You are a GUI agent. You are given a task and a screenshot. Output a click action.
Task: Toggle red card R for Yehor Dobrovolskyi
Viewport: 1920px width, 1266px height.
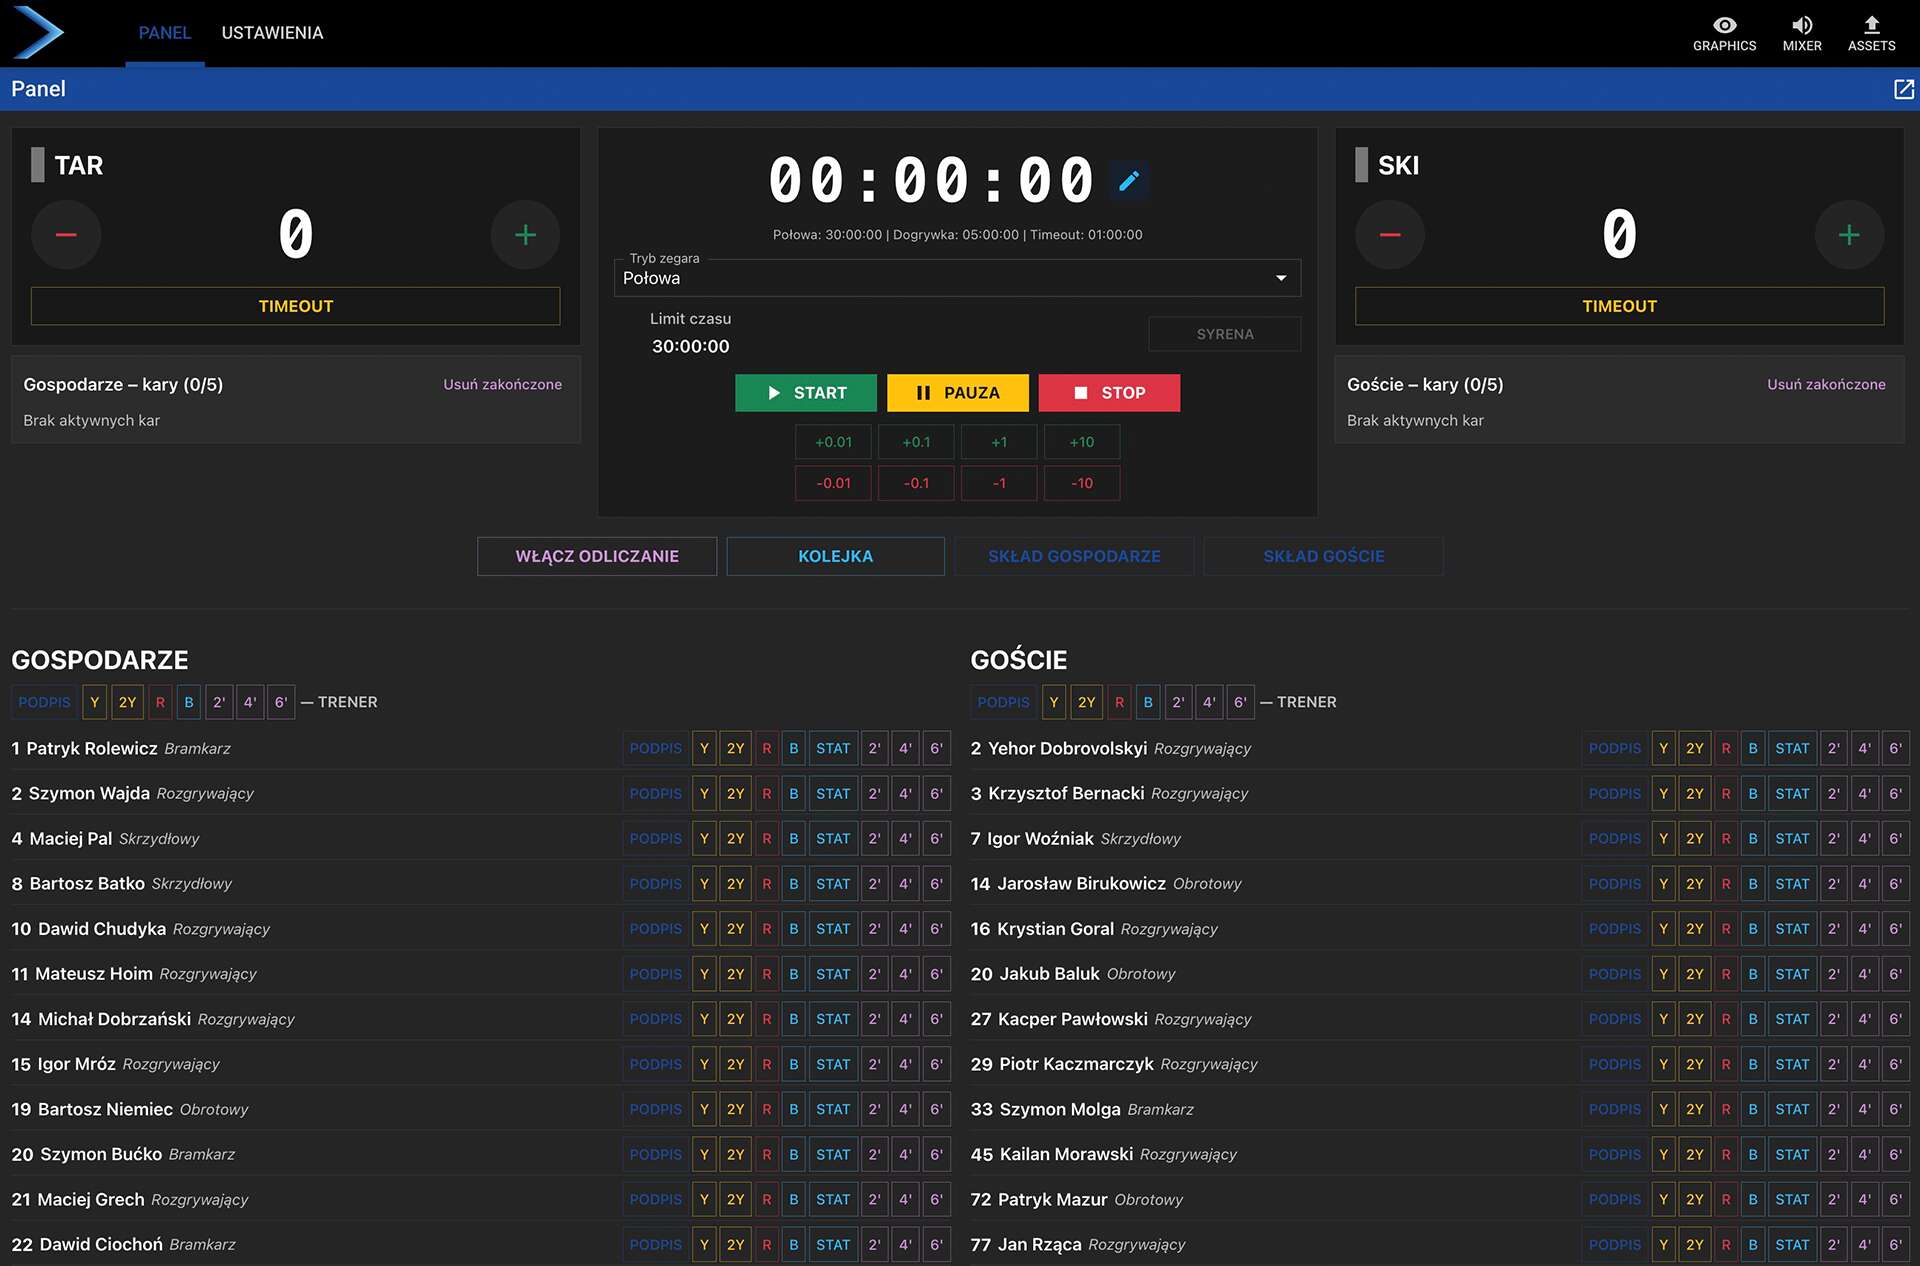[x=1725, y=748]
